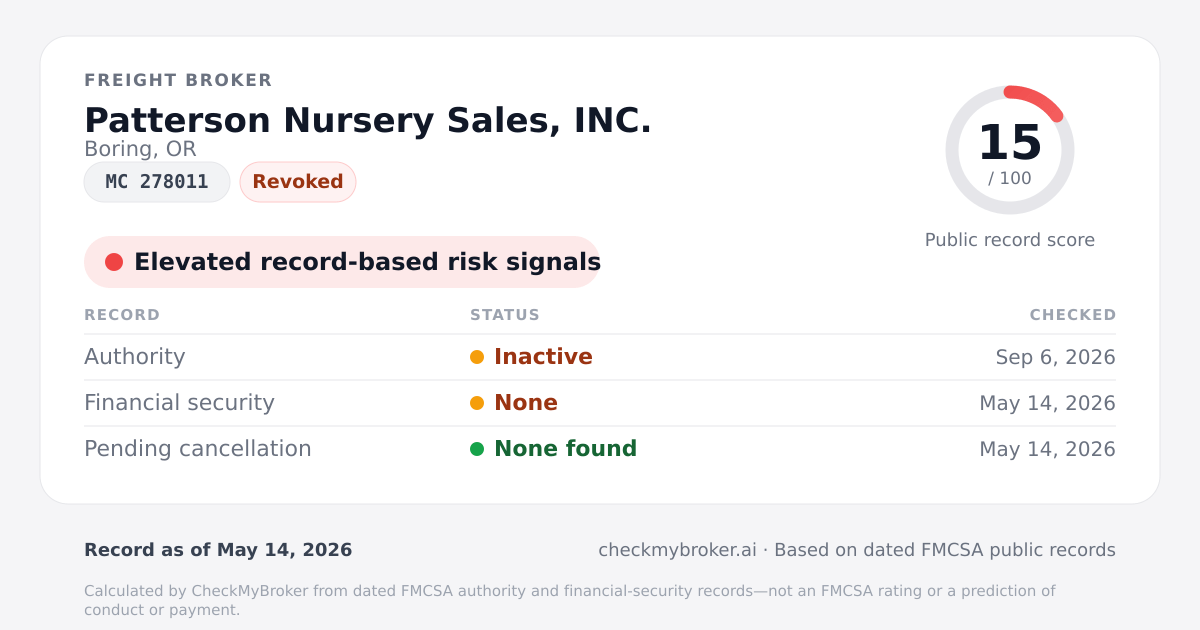Click the RECORD column header
Screen dimensions: 1200x630
coord(122,315)
